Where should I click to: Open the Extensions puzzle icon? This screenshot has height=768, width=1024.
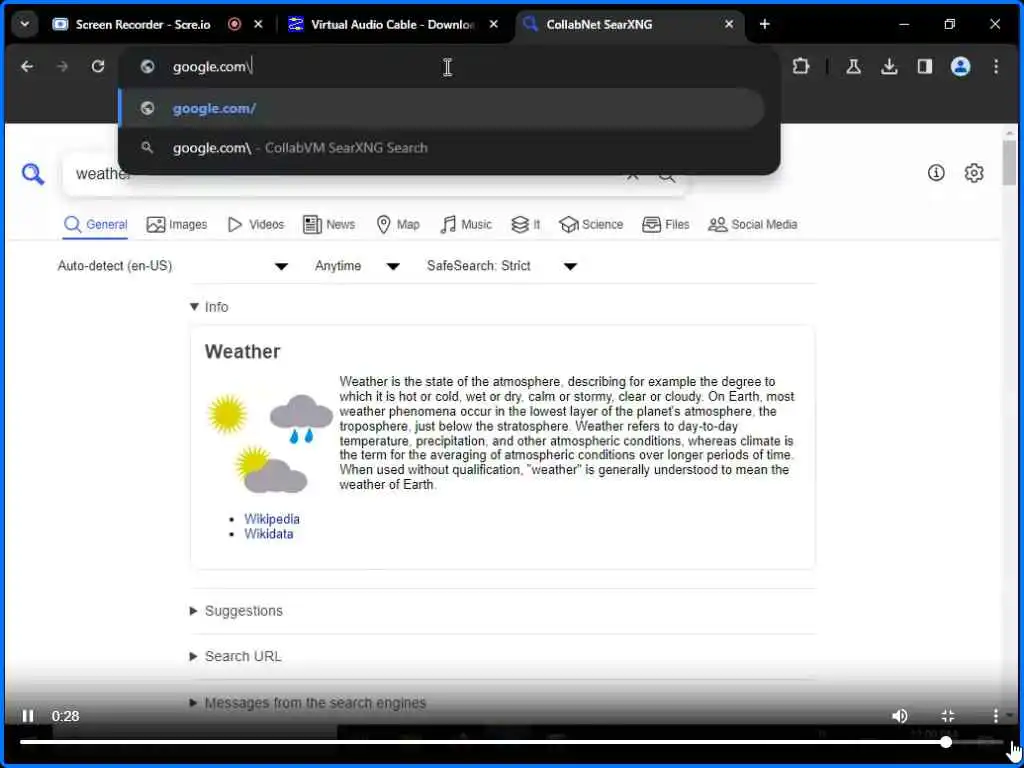(801, 67)
